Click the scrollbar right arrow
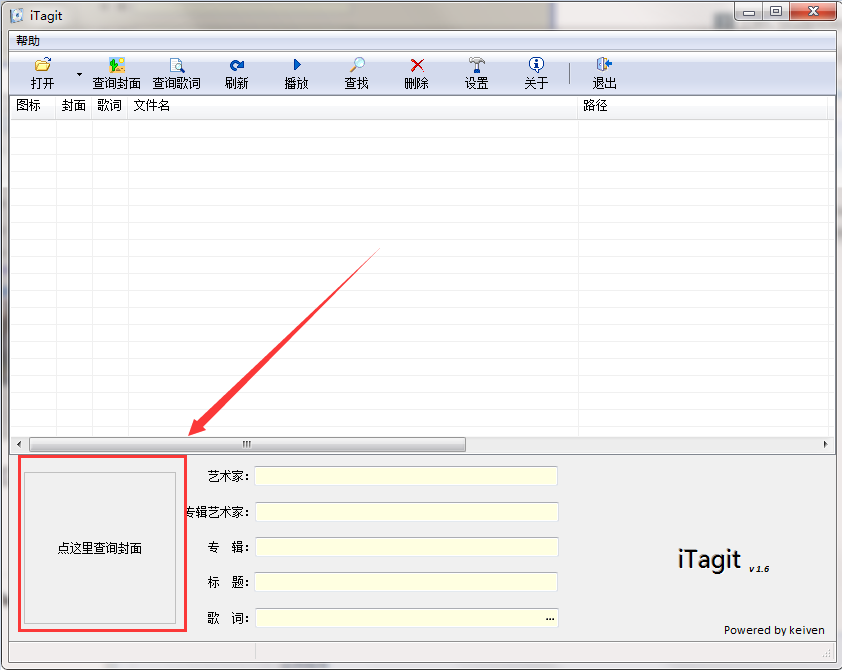This screenshot has width=842, height=670. 825,444
